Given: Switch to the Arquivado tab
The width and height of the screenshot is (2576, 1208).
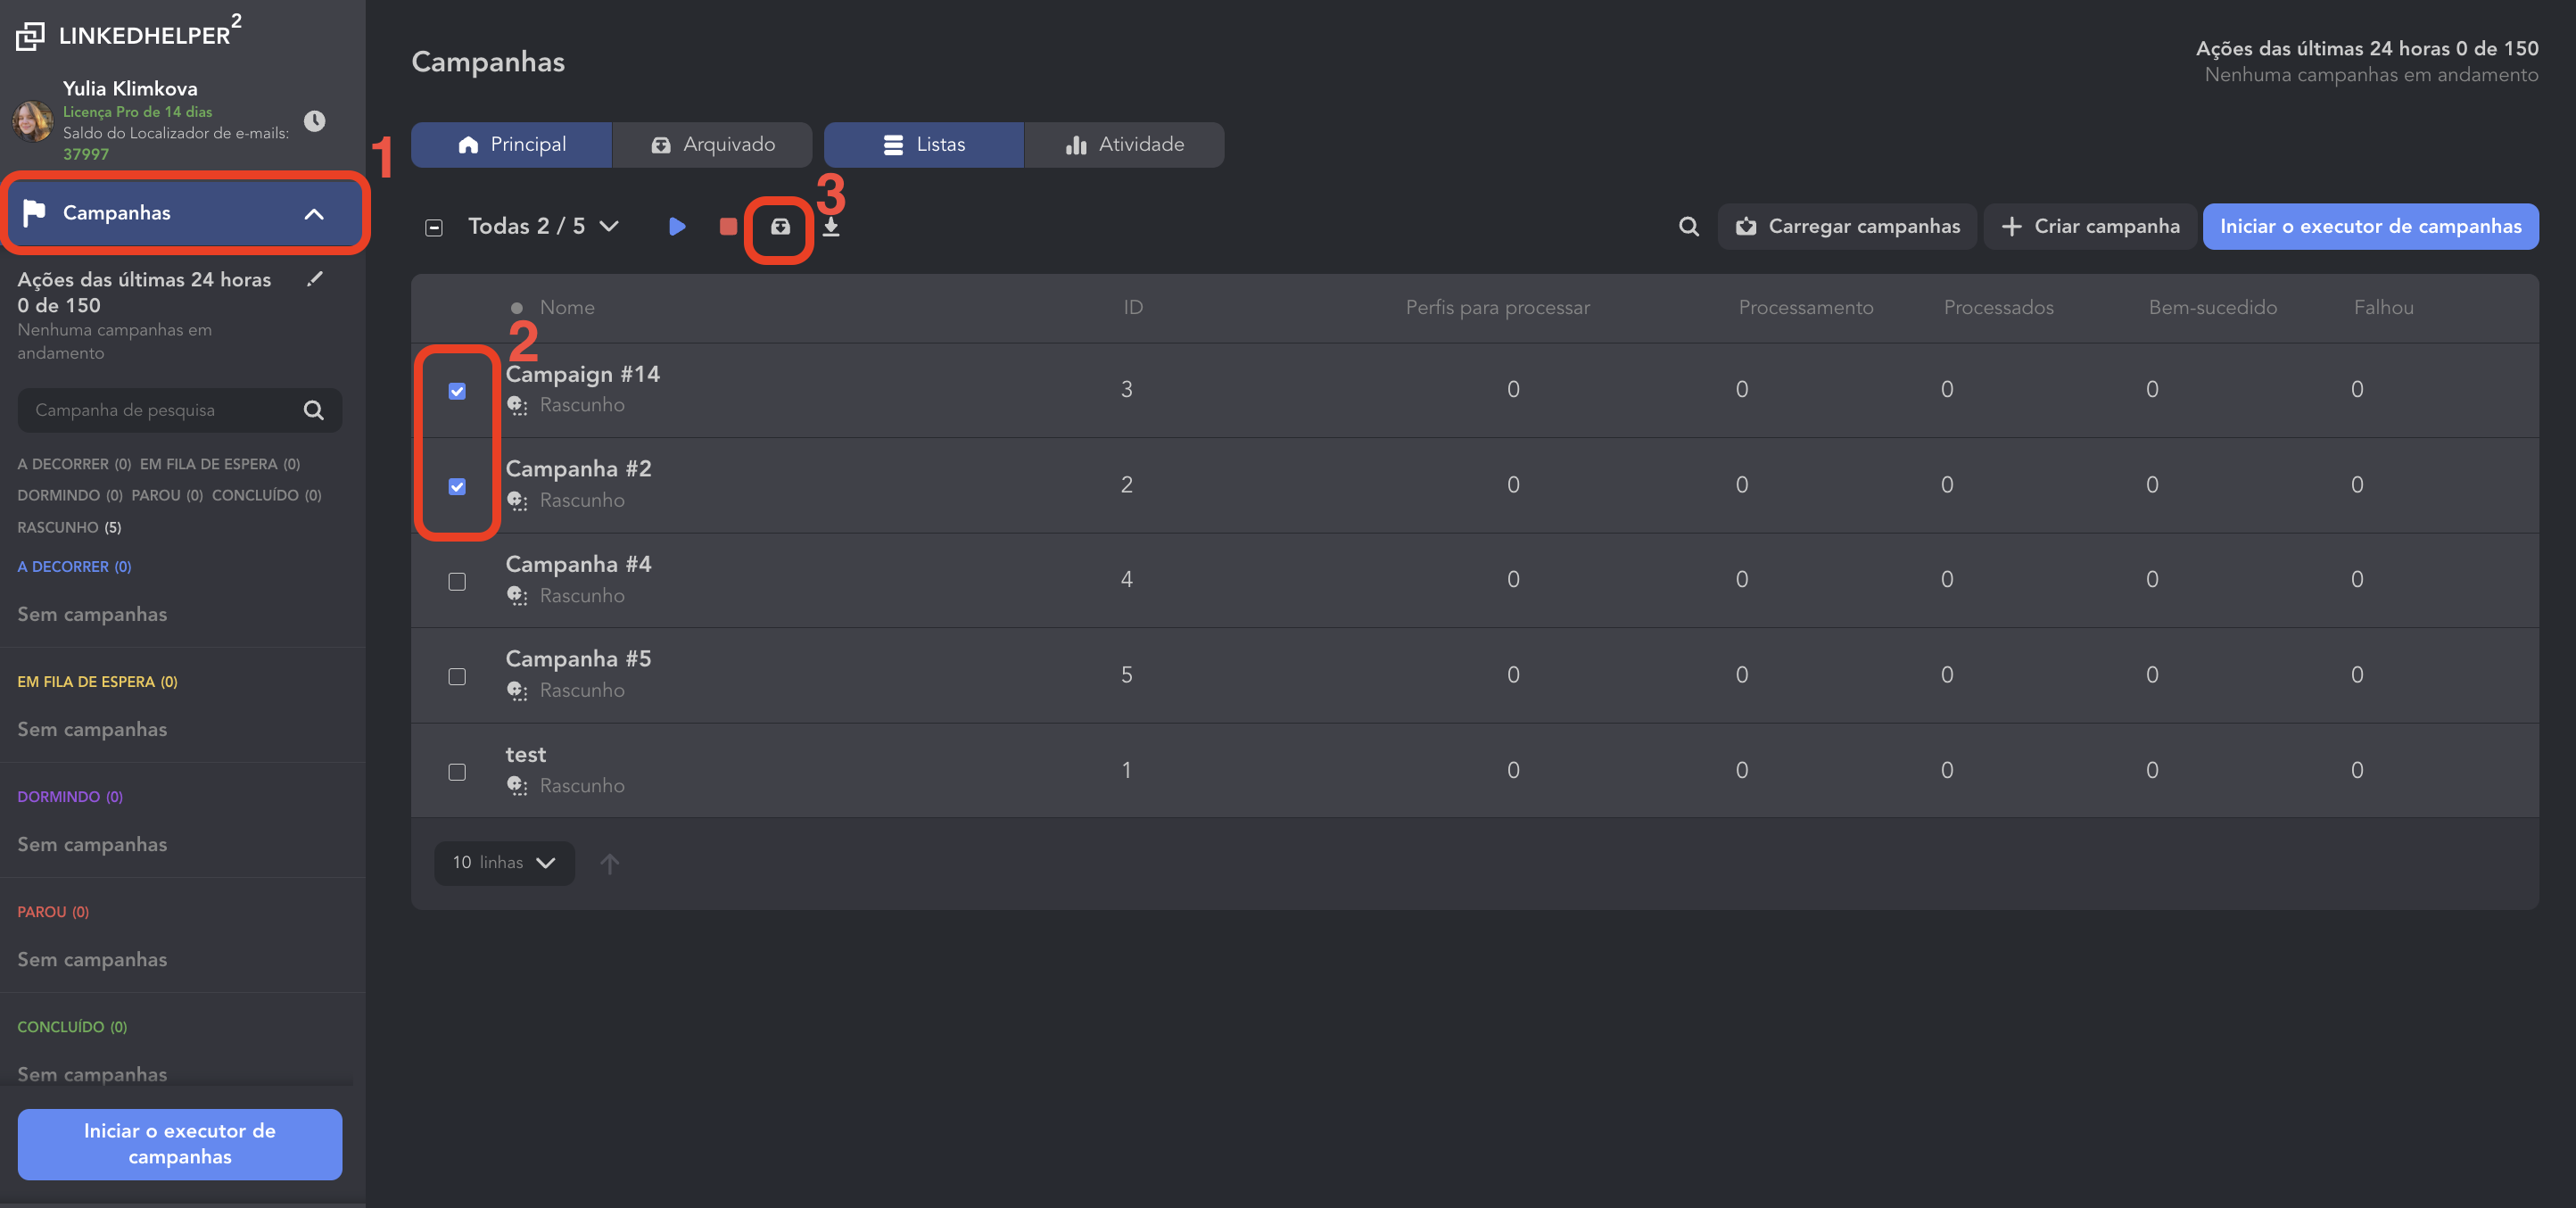Looking at the screenshot, I should click(x=712, y=145).
